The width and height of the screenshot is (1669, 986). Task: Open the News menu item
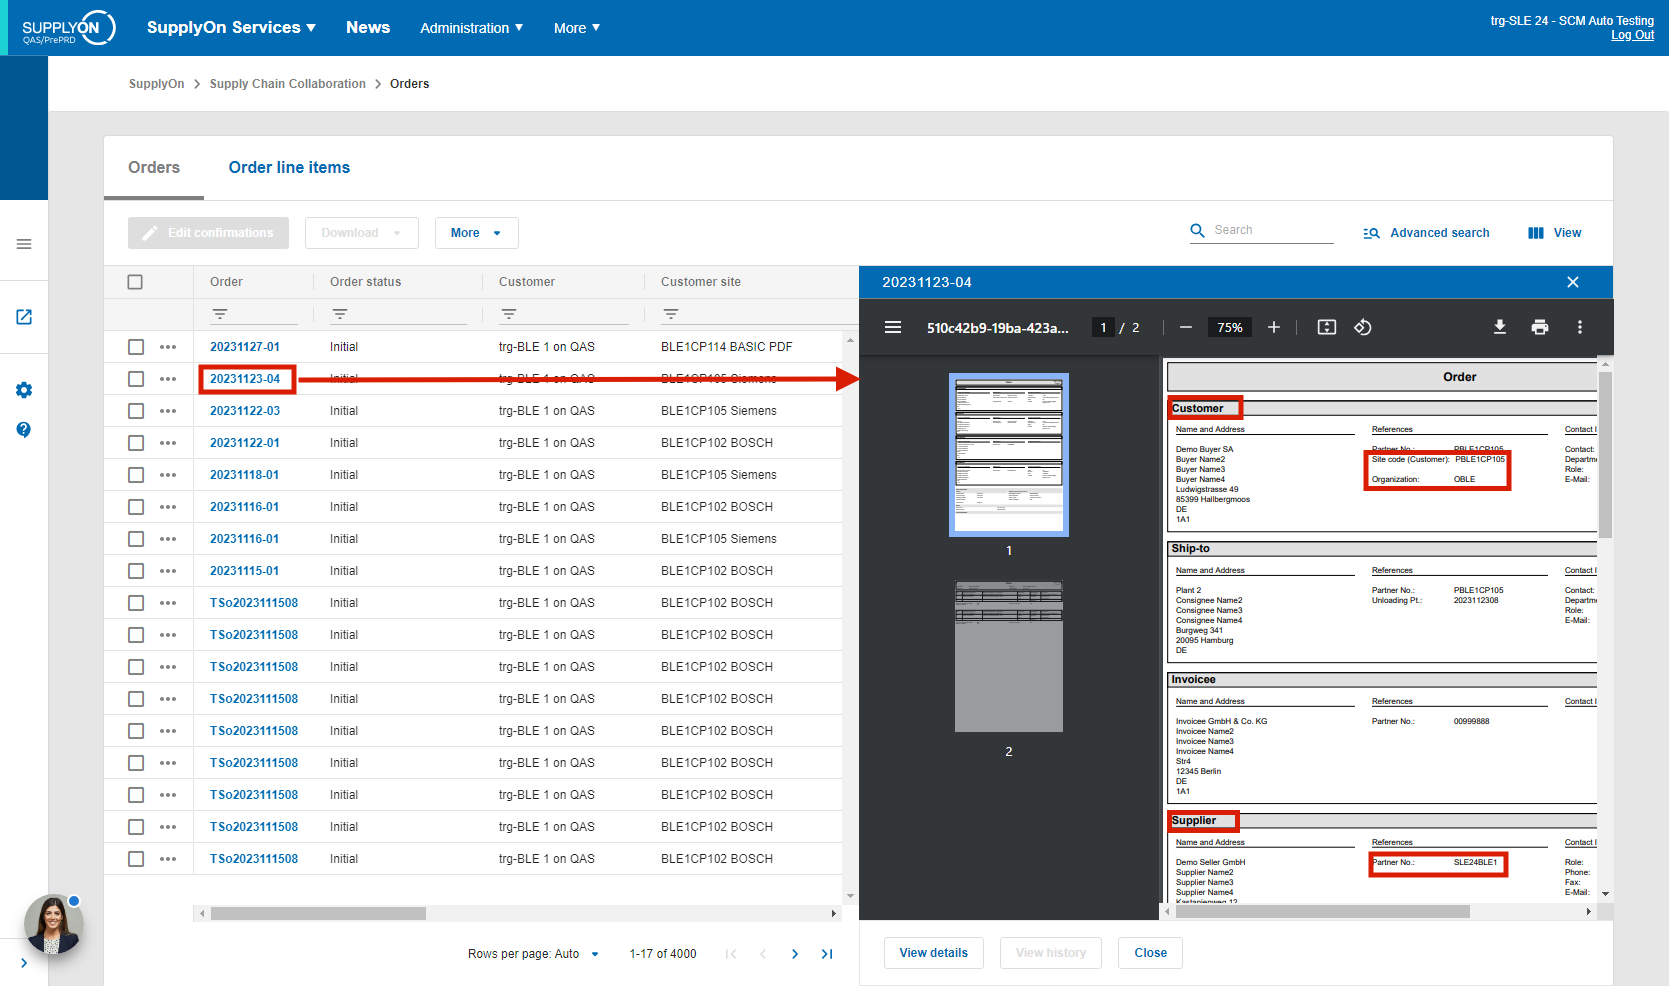tap(368, 28)
